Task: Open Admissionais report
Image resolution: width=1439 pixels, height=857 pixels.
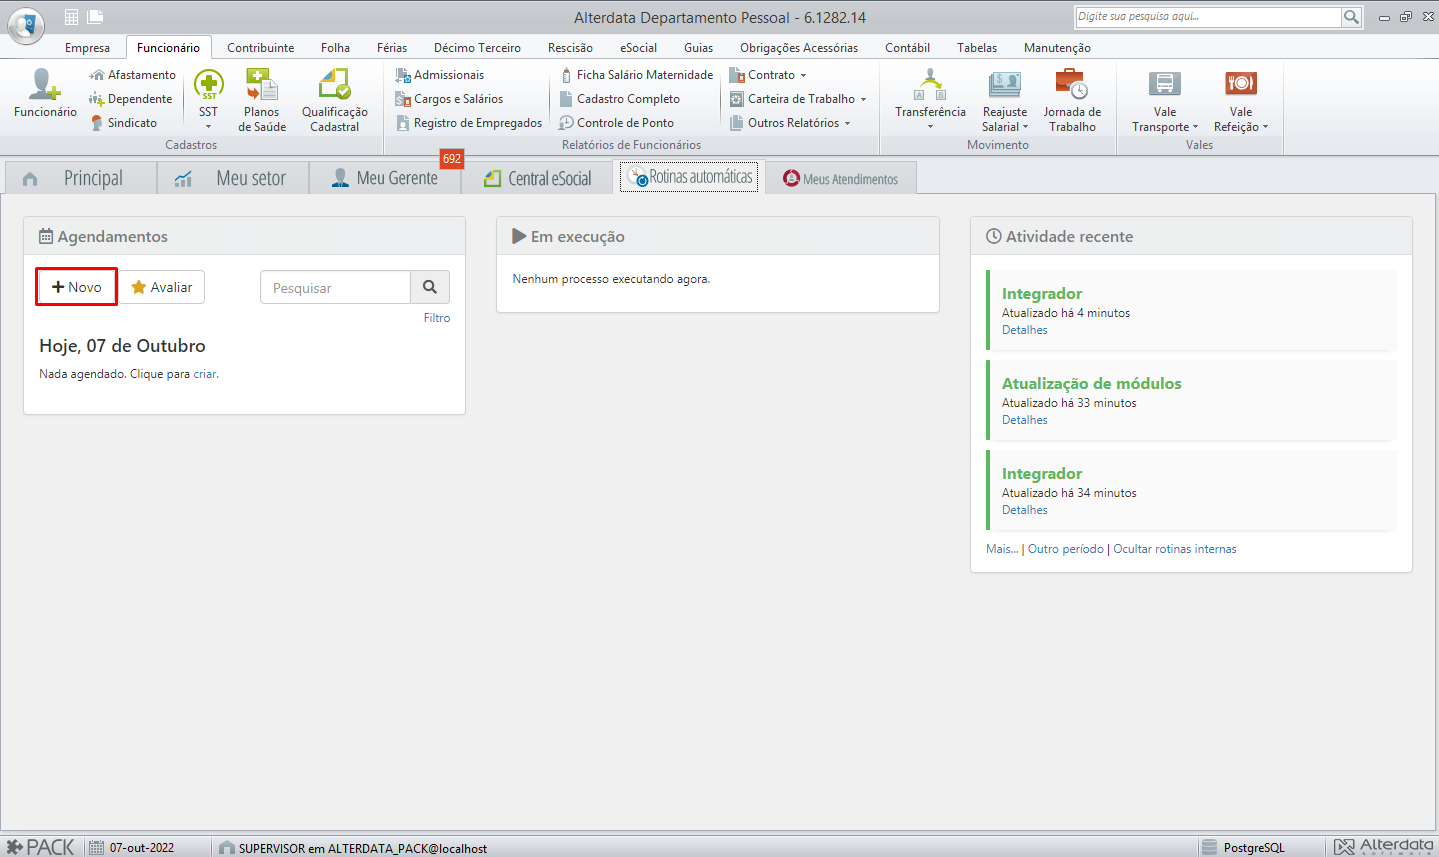Action: click(439, 75)
